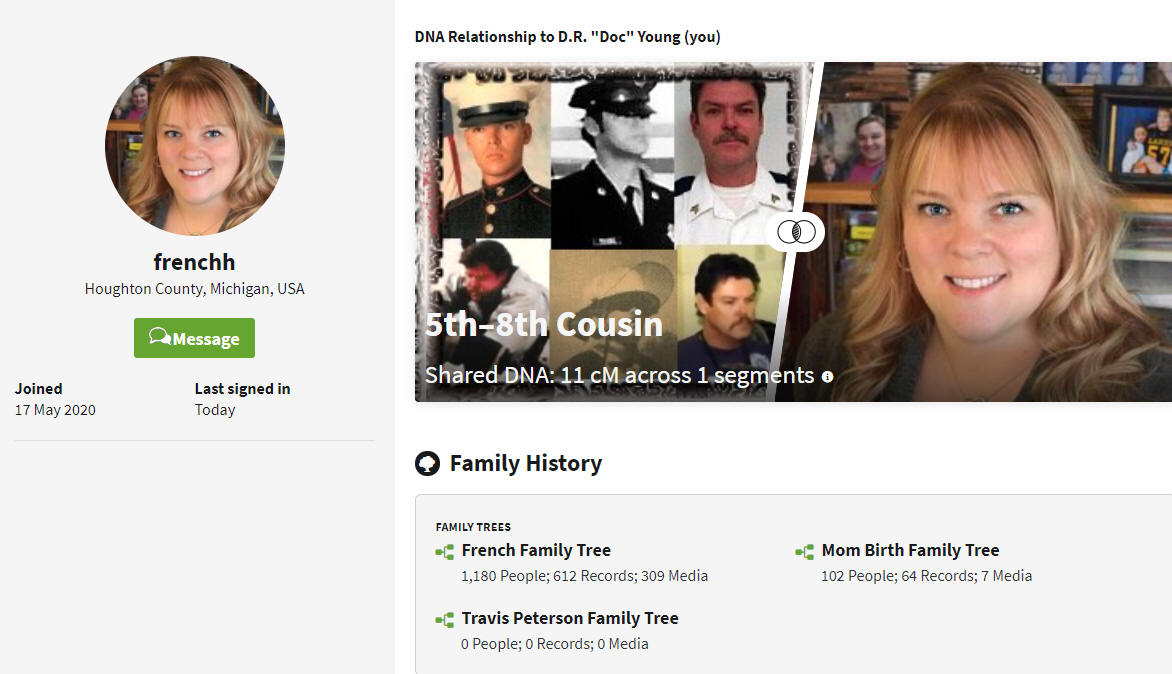Open the Mom Birth Family Tree link
This screenshot has height=674, width=1172.
point(910,550)
